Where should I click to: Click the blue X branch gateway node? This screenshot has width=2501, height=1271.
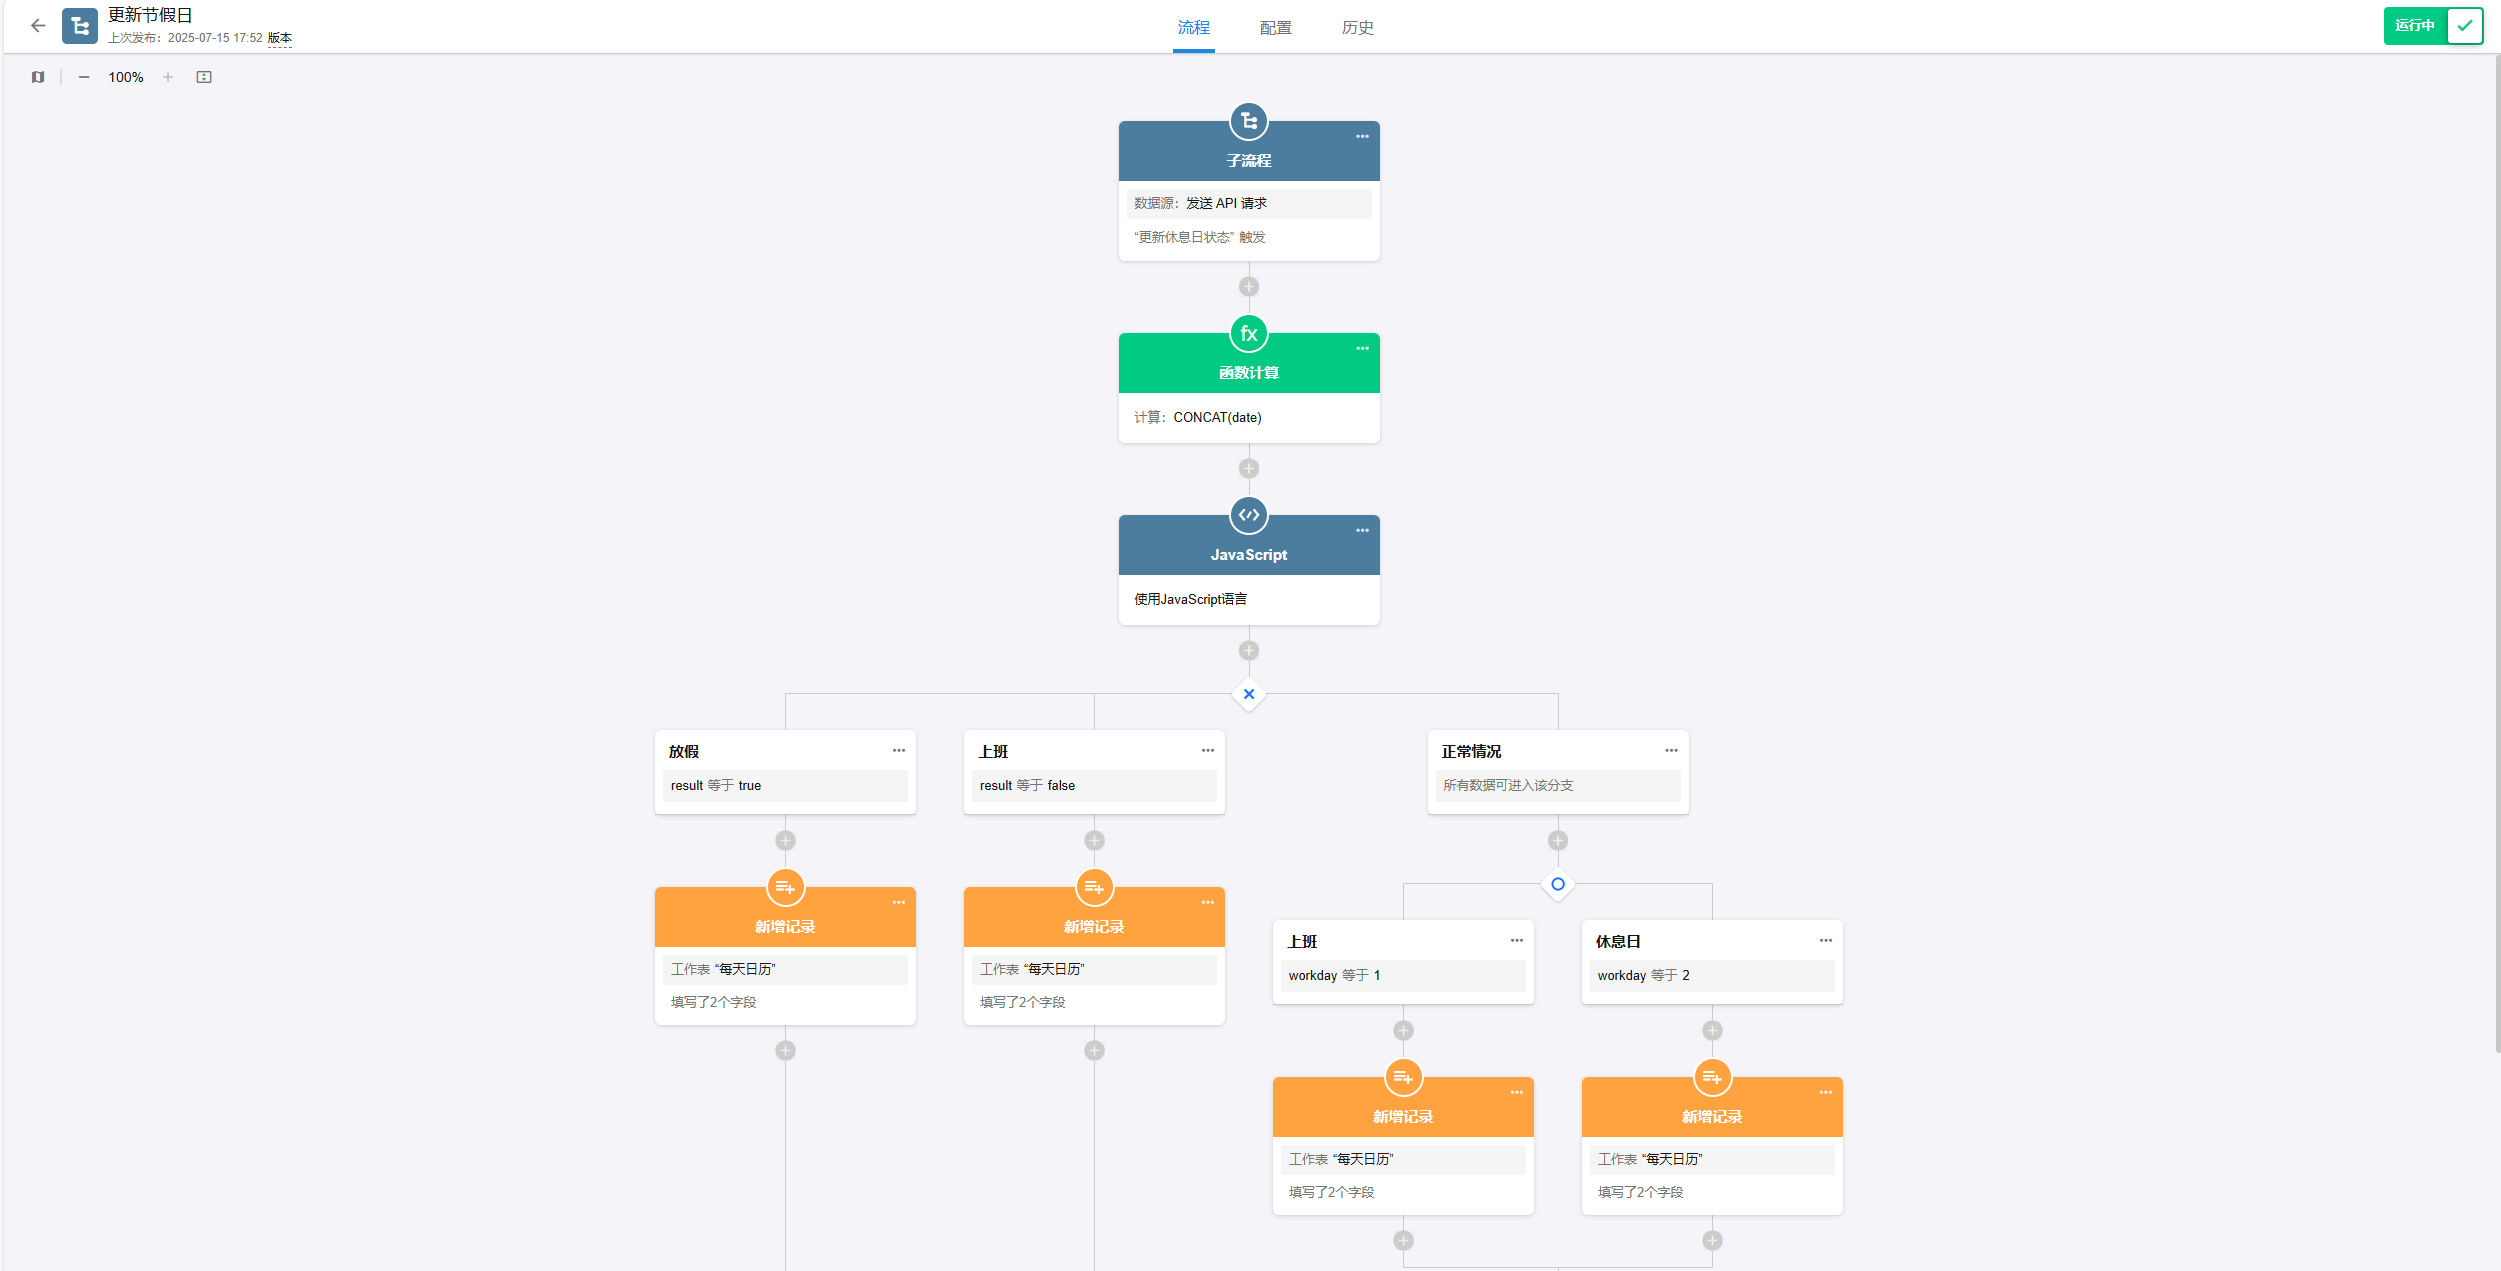coord(1249,694)
